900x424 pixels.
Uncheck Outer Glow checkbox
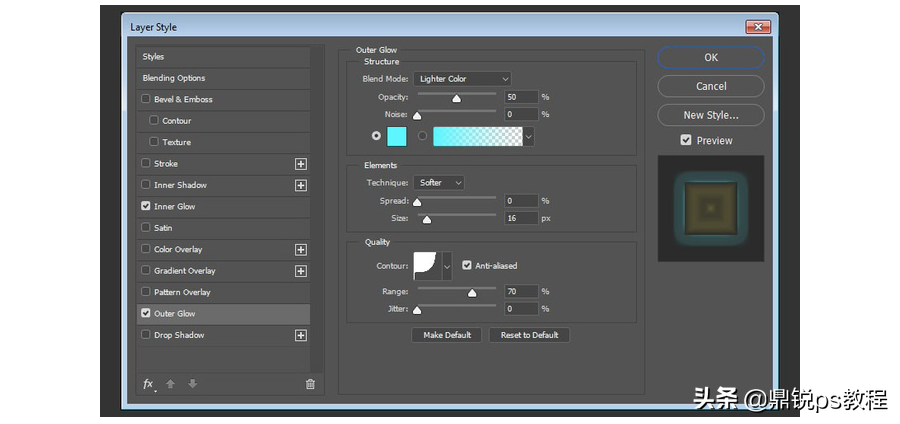click(146, 313)
